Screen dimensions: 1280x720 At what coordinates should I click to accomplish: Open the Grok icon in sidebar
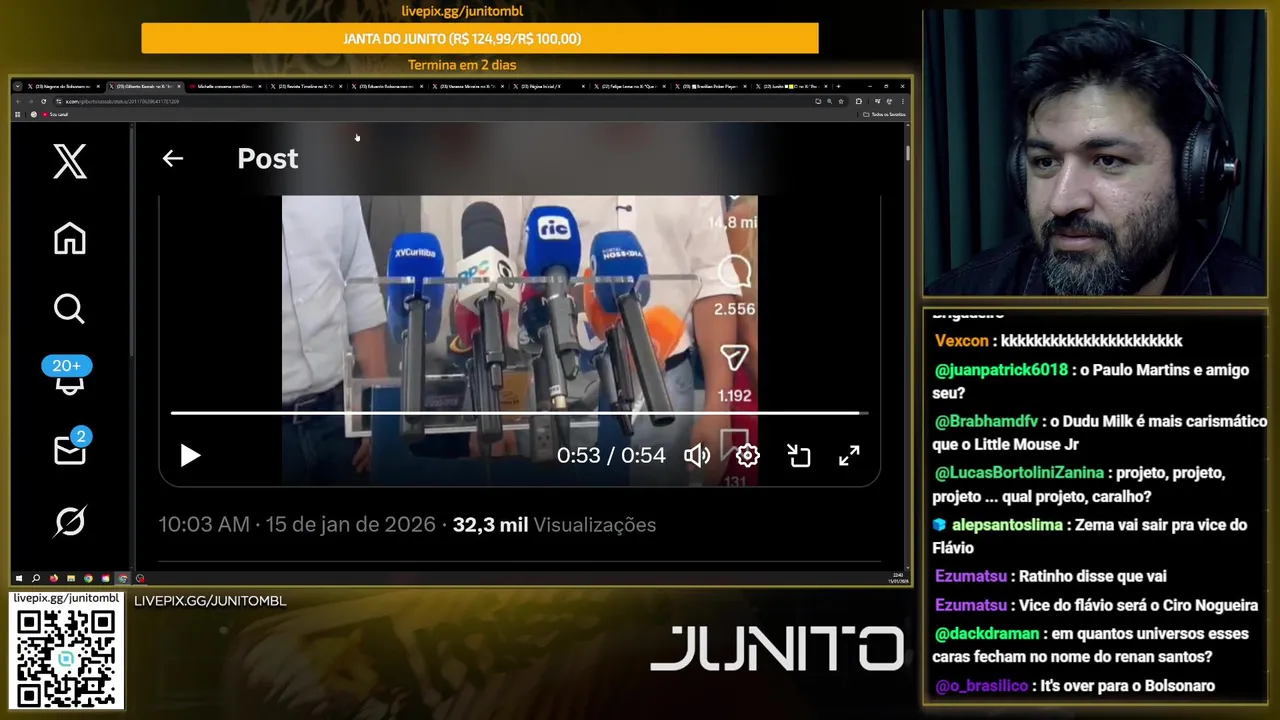pyautogui.click(x=70, y=521)
